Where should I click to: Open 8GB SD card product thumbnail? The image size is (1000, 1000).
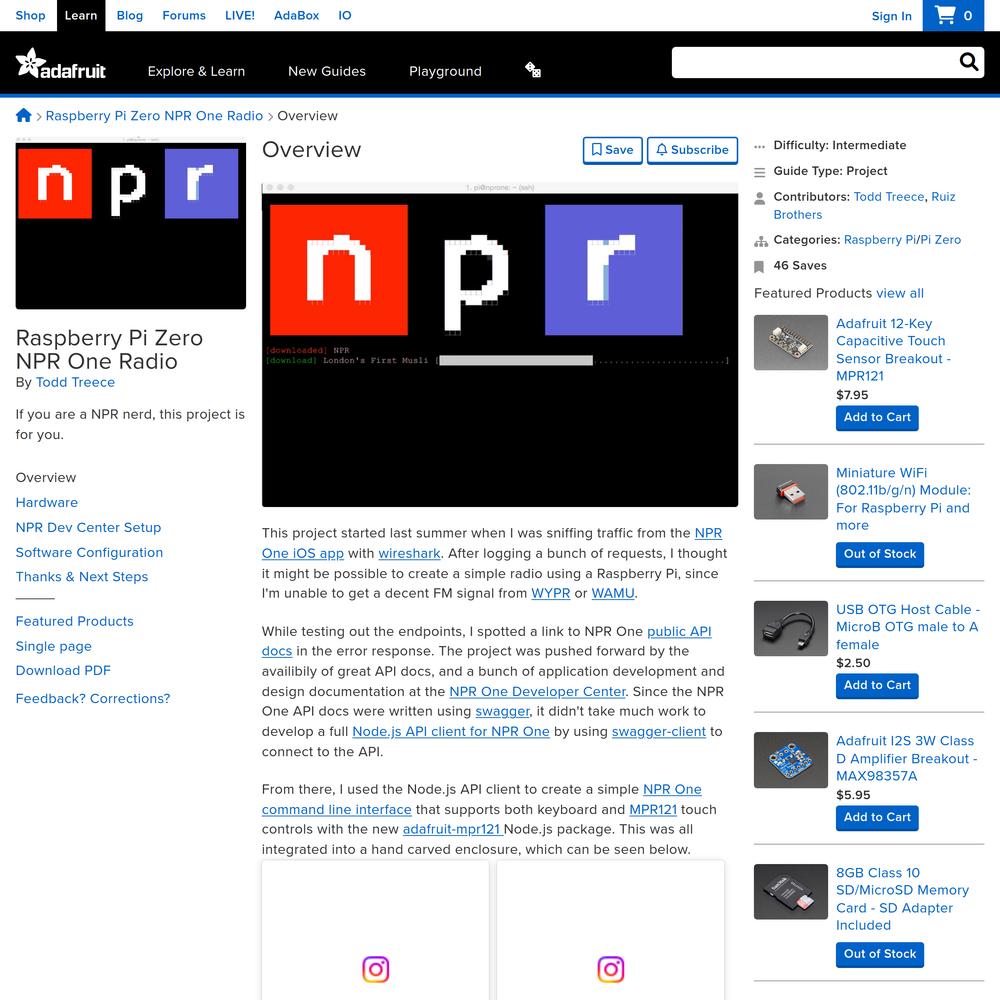[x=790, y=892]
